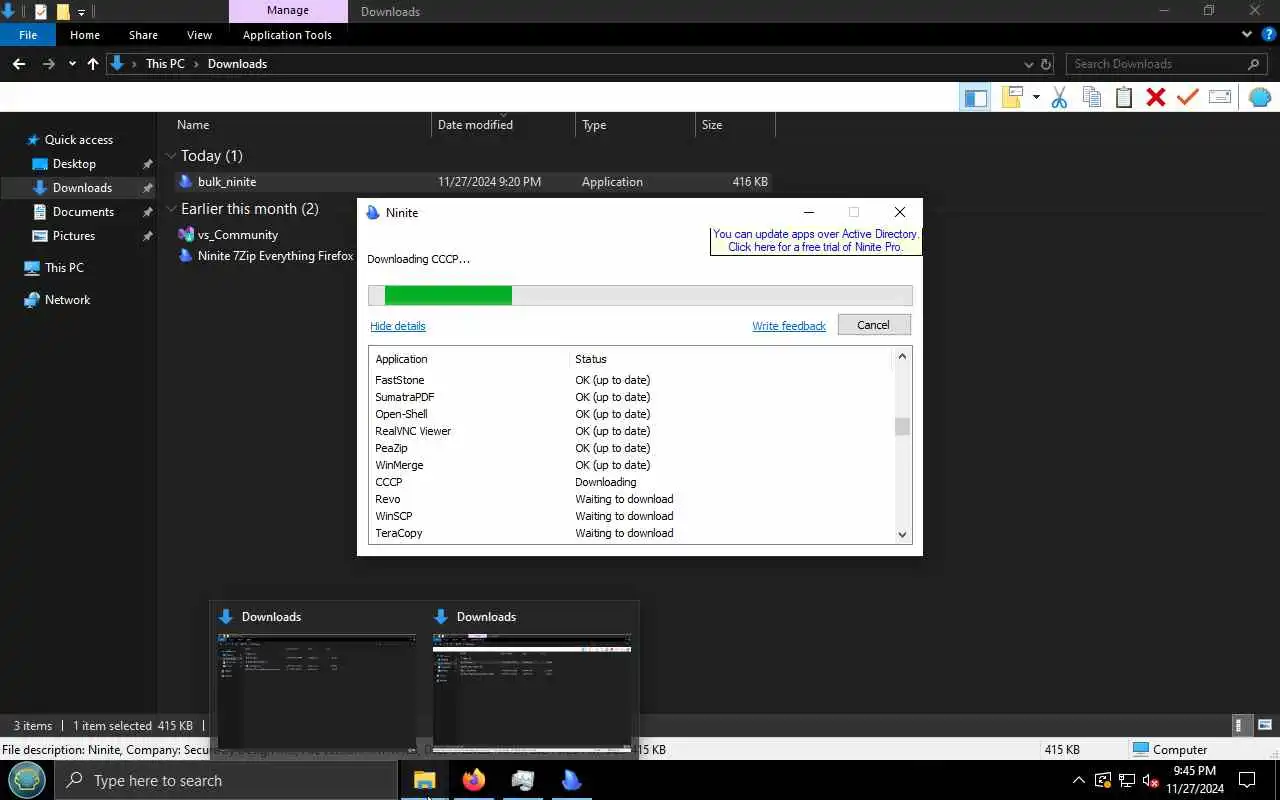Open Explorer help question mark icon
1280x800 pixels.
1269,35
